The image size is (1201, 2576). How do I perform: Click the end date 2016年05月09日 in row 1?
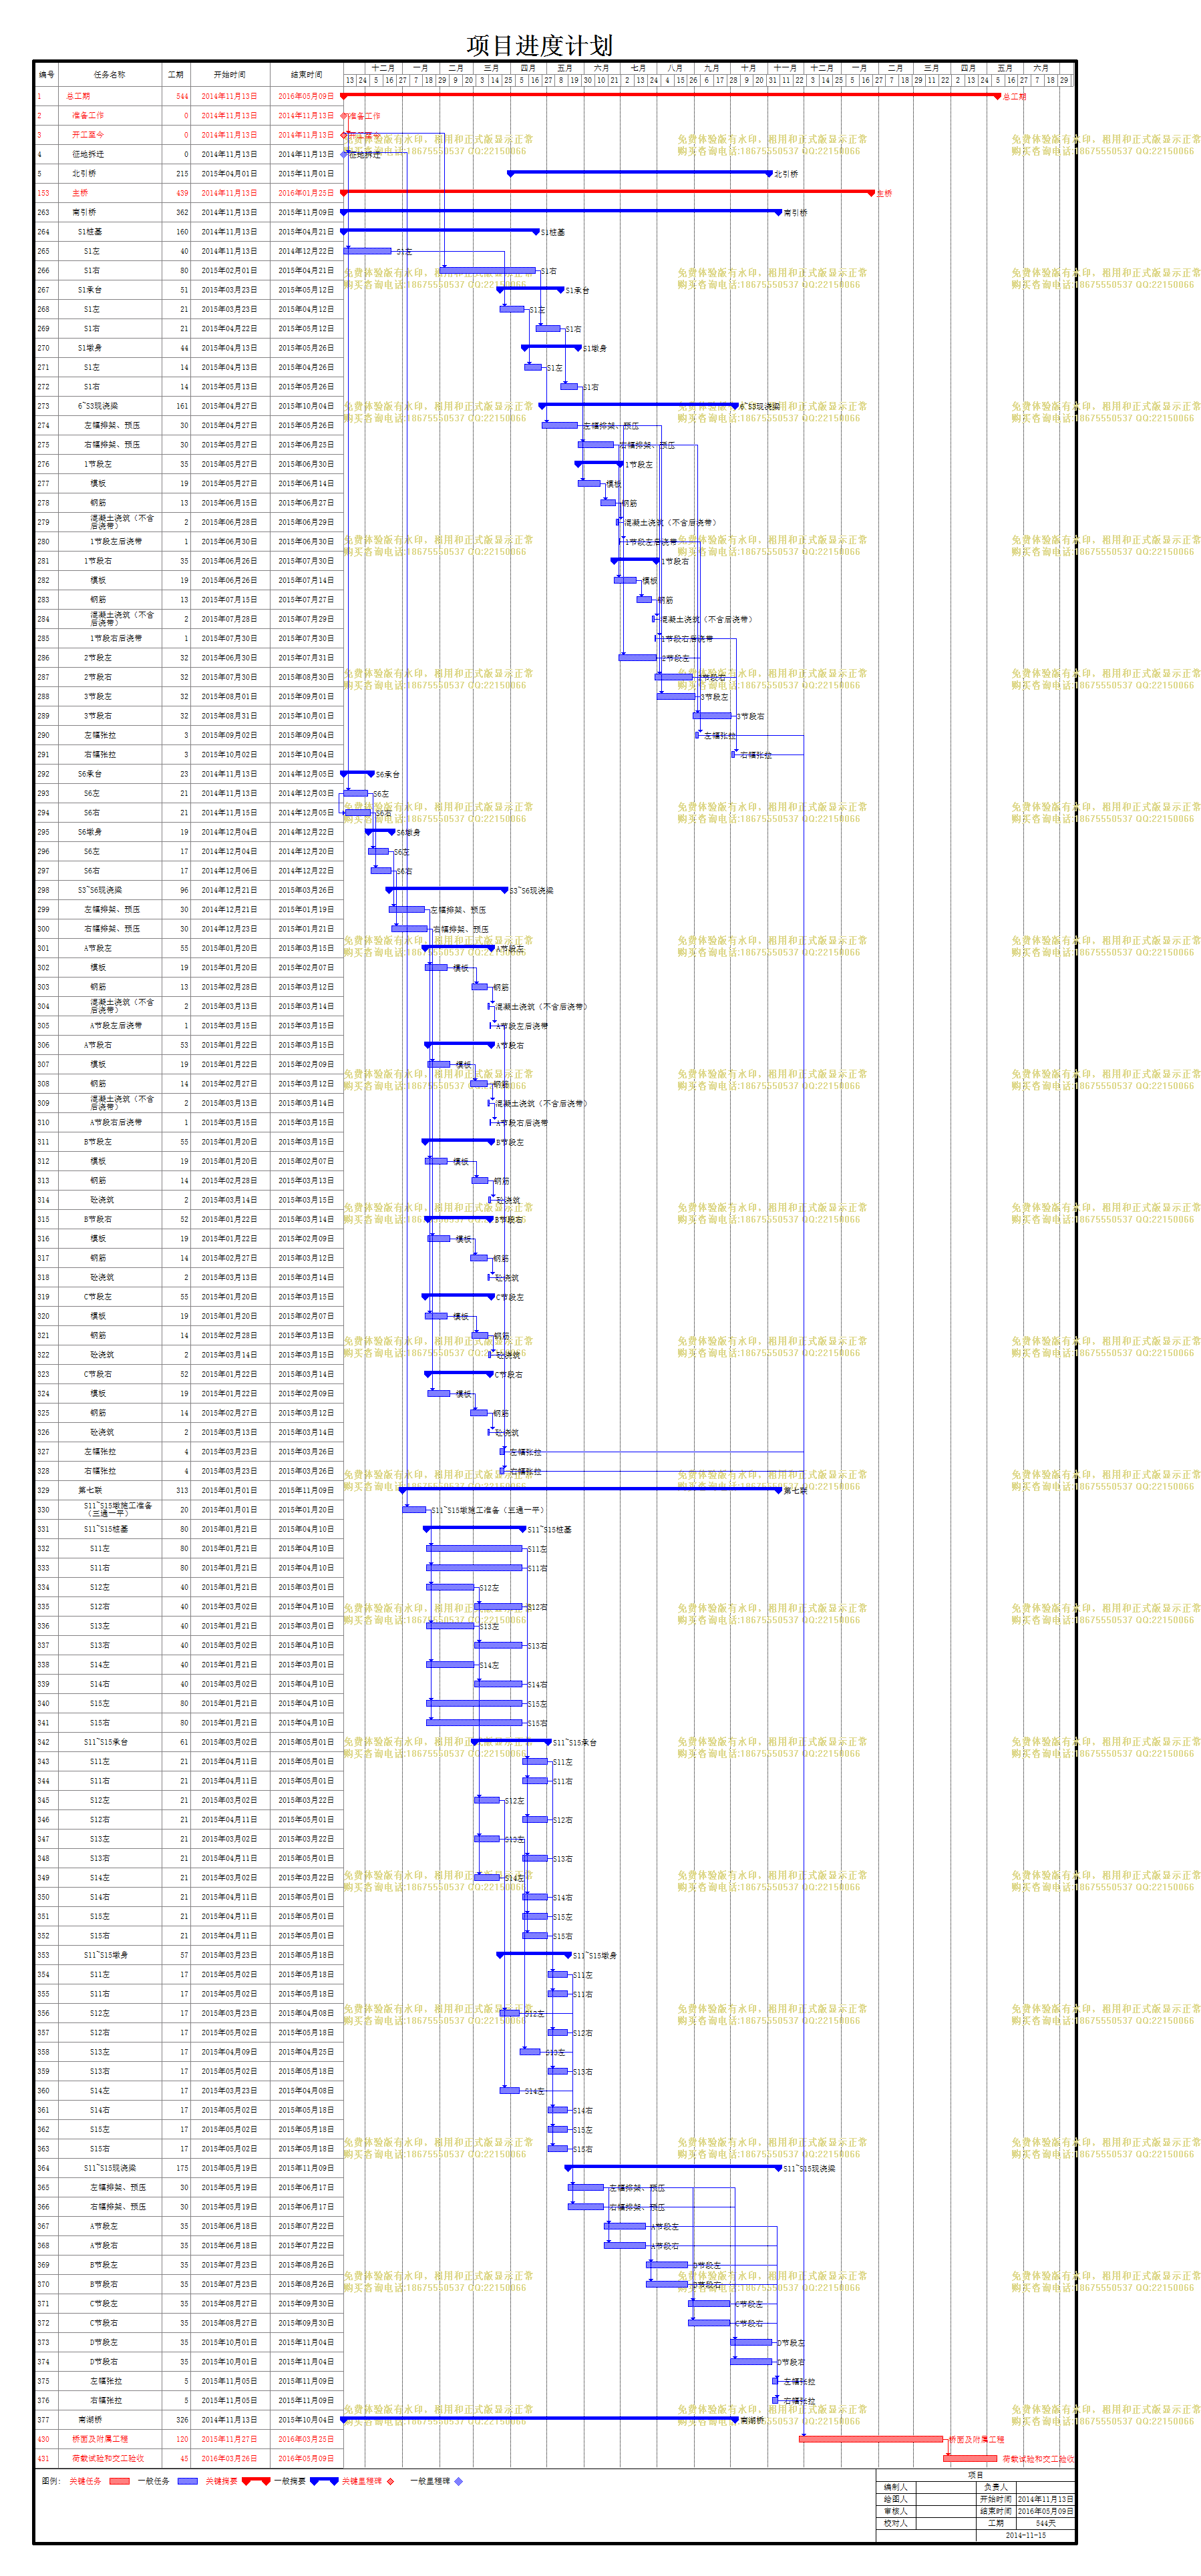click(x=306, y=97)
